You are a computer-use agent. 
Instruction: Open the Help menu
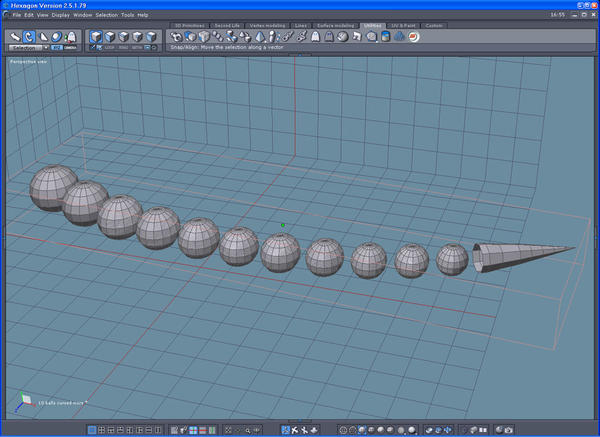(143, 15)
